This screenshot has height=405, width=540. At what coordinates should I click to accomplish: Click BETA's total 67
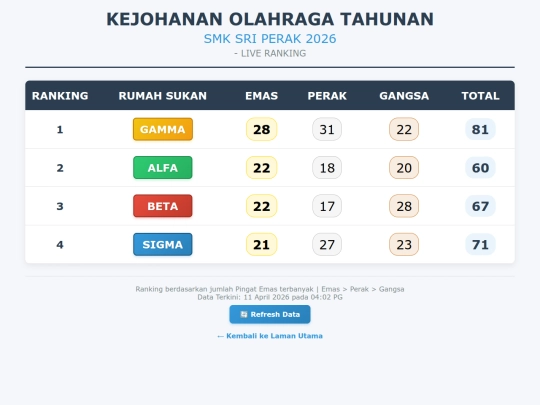coord(480,206)
